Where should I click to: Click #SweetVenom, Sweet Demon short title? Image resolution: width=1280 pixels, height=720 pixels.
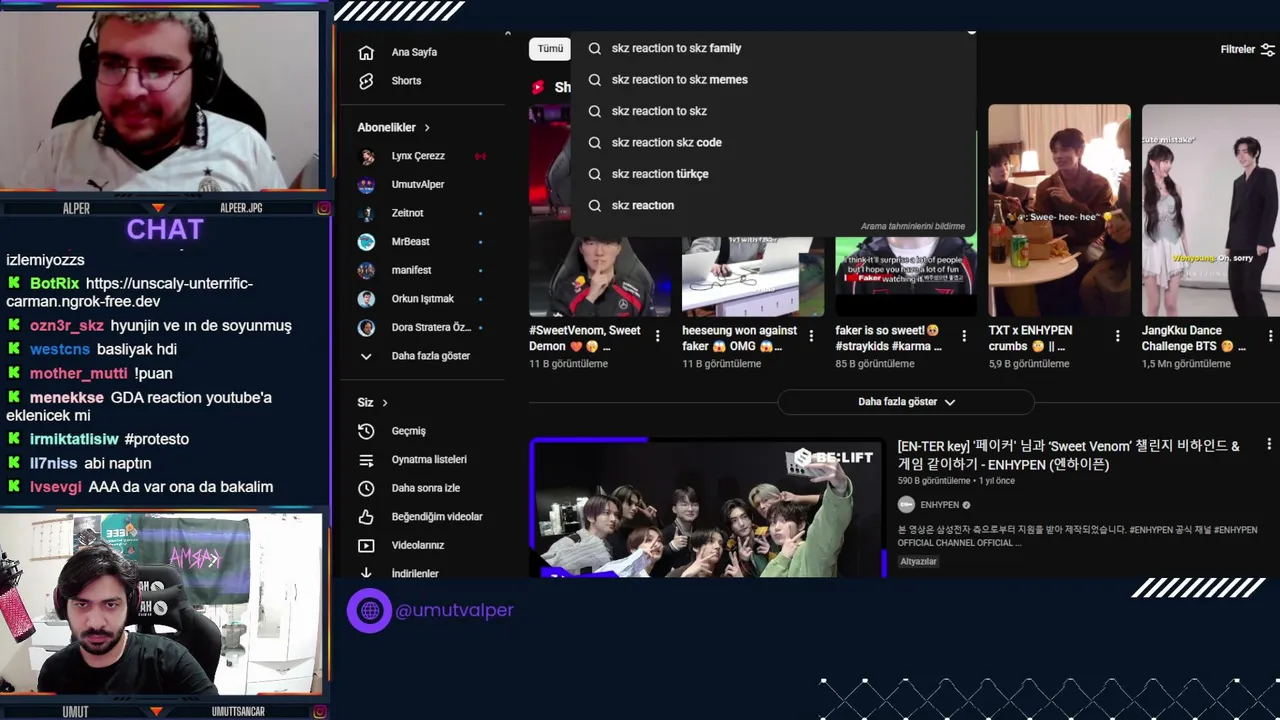tap(586, 338)
